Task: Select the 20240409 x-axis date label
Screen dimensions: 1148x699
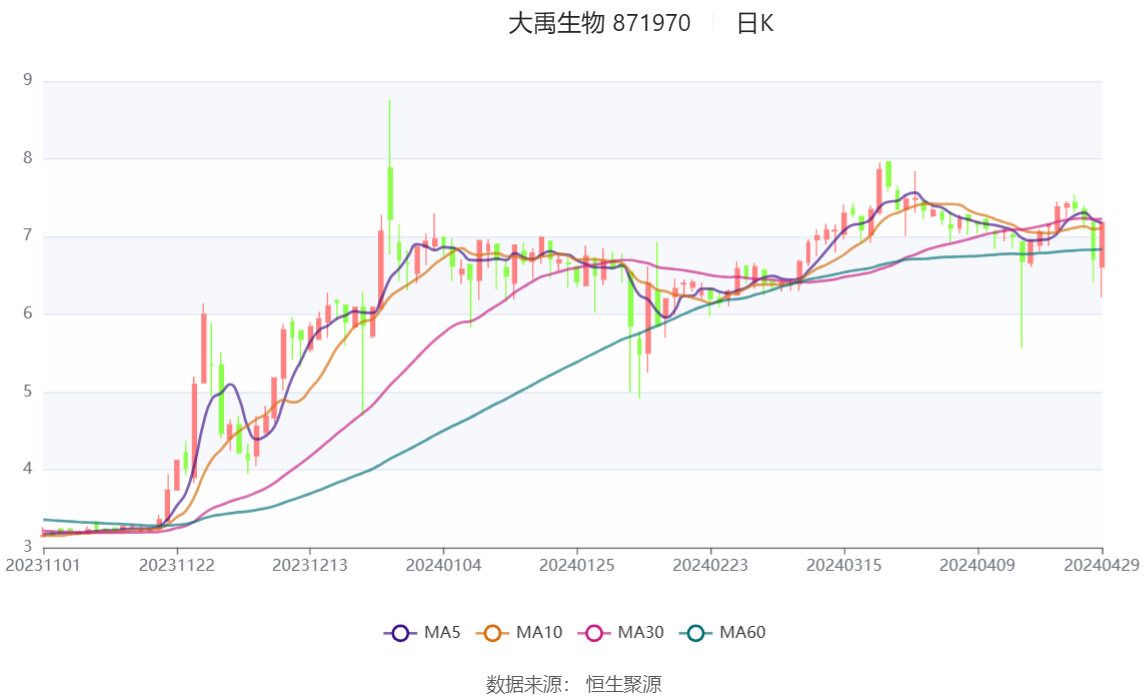Action: click(x=977, y=565)
